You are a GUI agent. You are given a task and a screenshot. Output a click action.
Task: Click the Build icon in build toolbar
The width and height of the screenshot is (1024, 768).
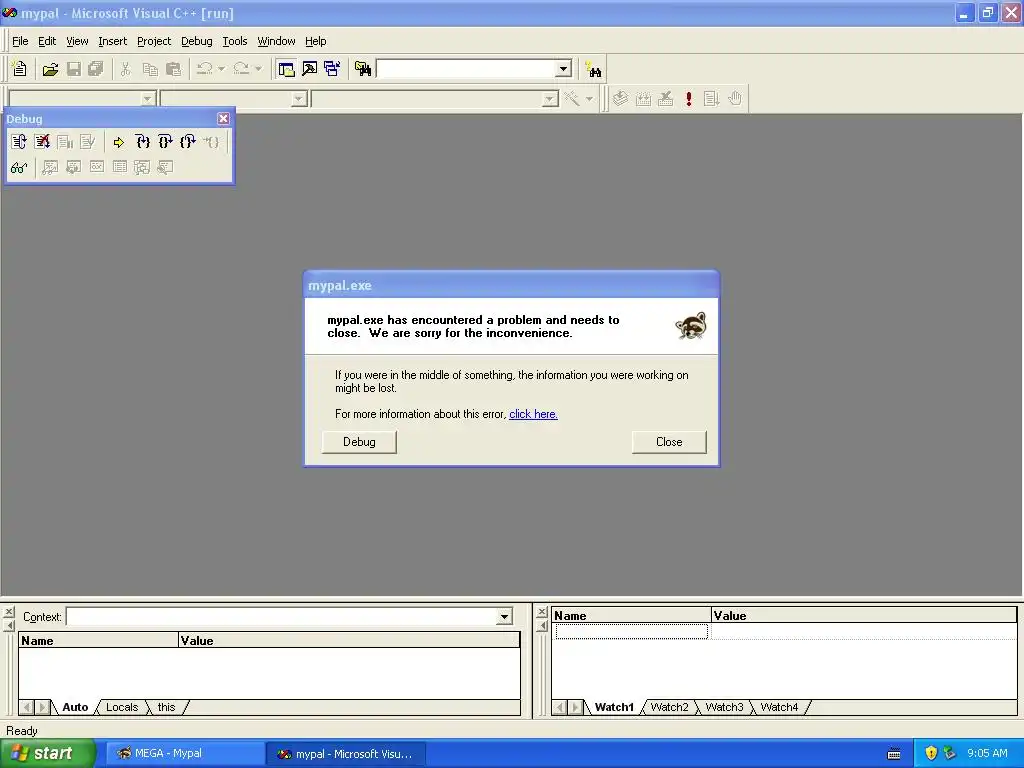tap(643, 99)
